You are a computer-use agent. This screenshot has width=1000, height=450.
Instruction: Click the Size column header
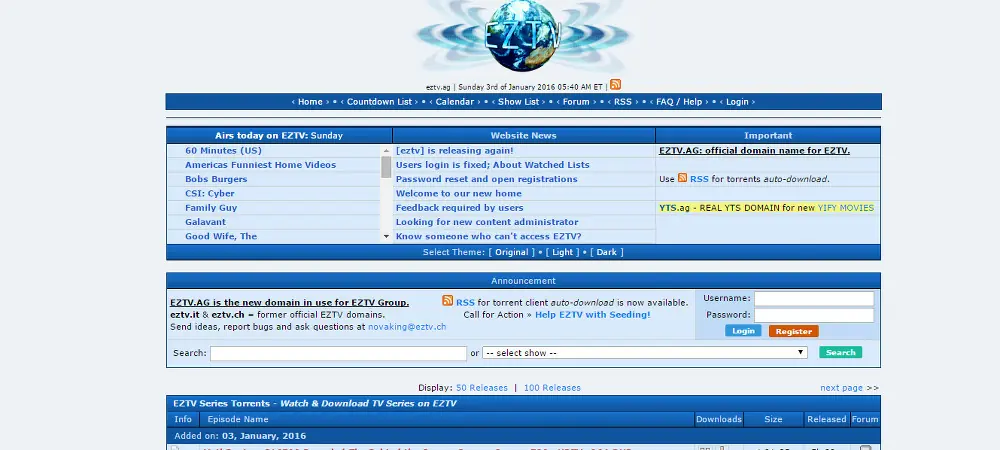click(773, 419)
